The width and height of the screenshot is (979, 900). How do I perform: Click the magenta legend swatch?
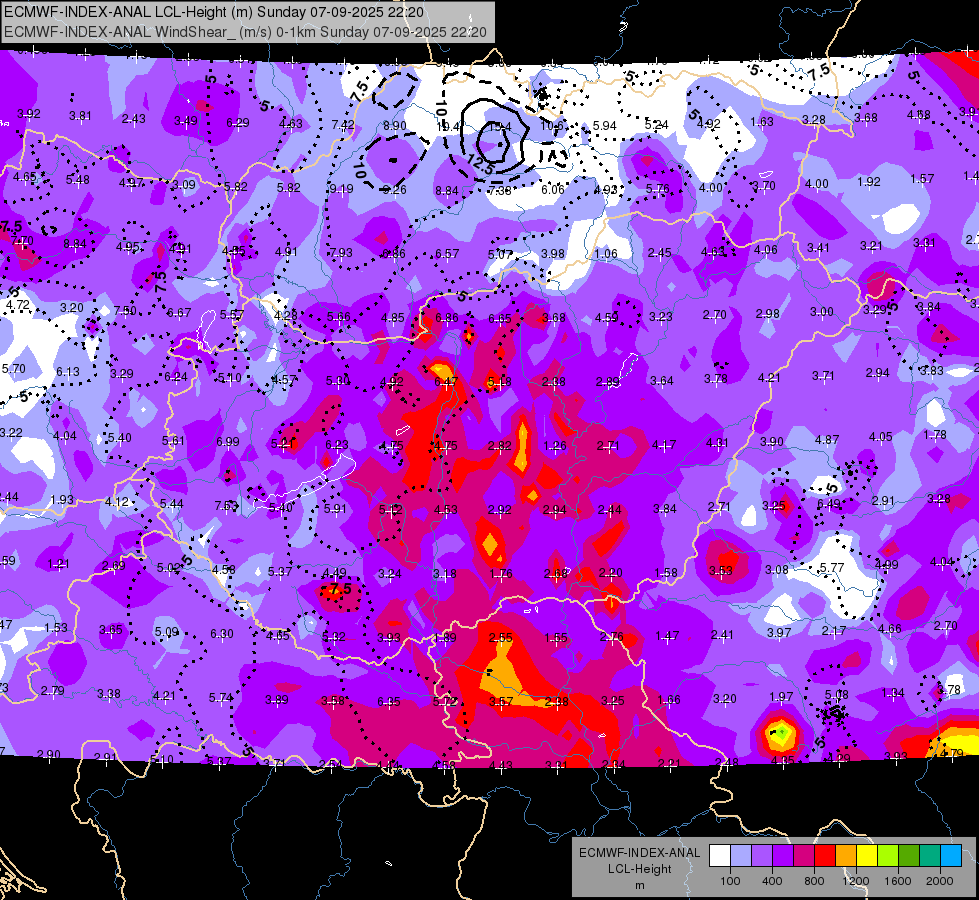[804, 856]
